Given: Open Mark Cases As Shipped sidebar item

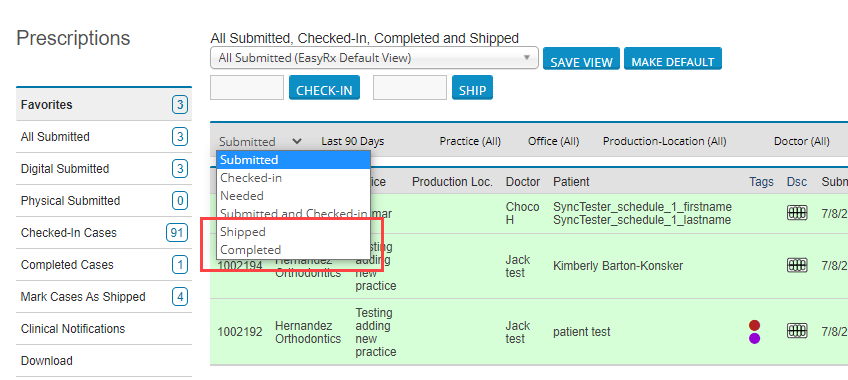Looking at the screenshot, I should click(x=104, y=297).
